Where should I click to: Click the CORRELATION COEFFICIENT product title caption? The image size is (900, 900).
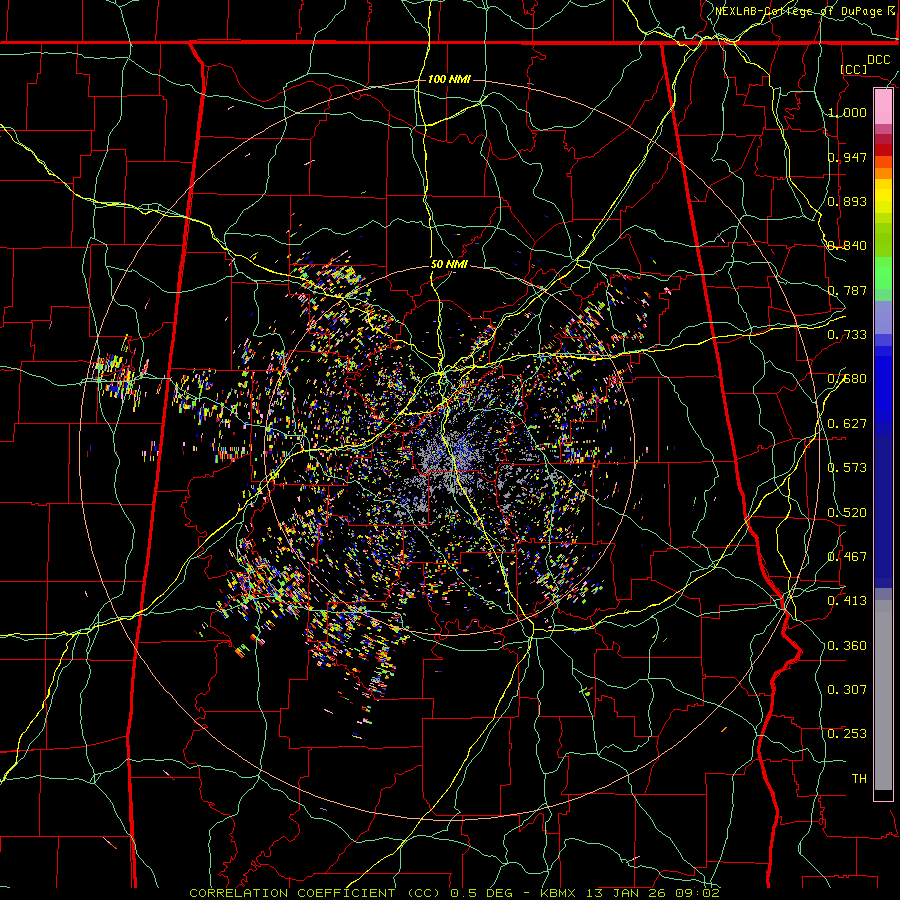454,893
